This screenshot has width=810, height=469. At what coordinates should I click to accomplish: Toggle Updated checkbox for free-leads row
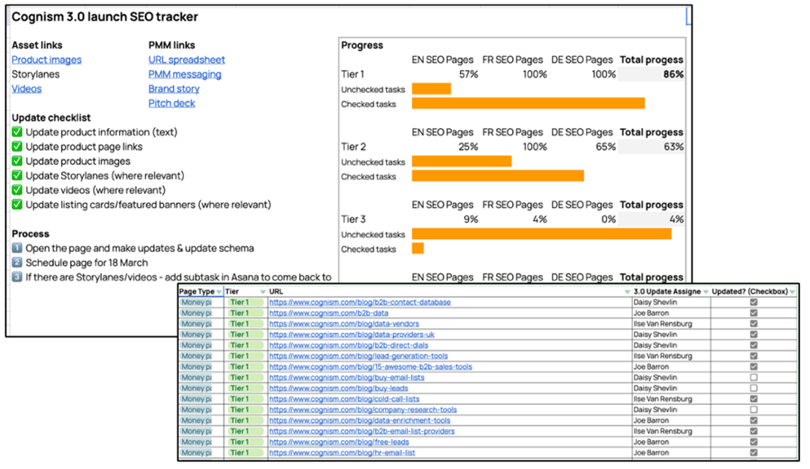[x=754, y=442]
